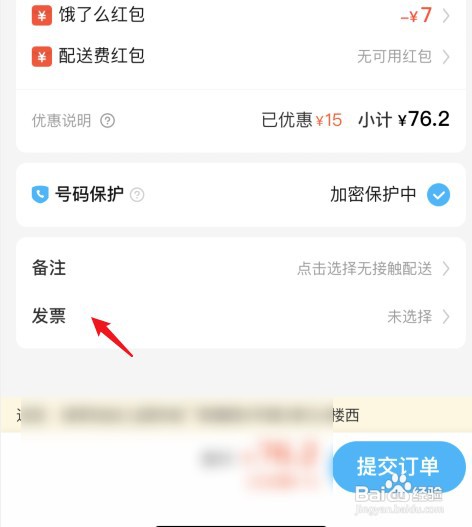Viewport: 472px width, 527px height.
Task: Submit order with 提交订单 button
Action: (399, 467)
